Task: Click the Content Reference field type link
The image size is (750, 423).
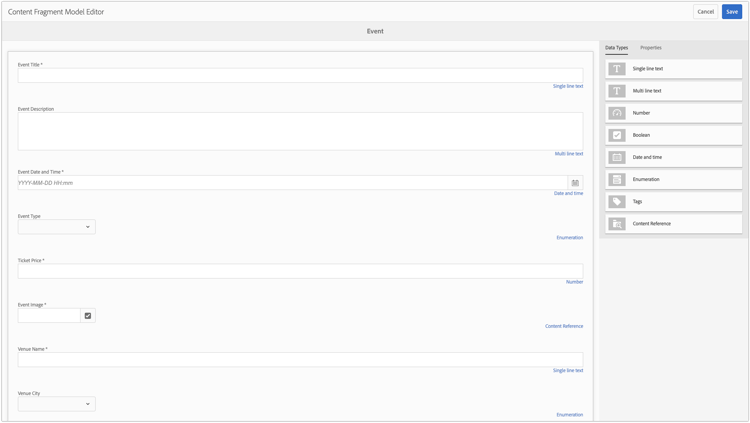Action: [564, 326]
